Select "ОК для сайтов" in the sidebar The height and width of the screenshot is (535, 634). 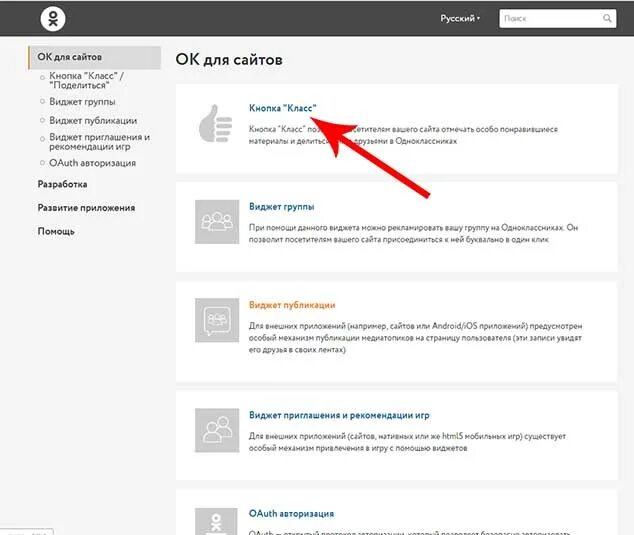[95, 57]
